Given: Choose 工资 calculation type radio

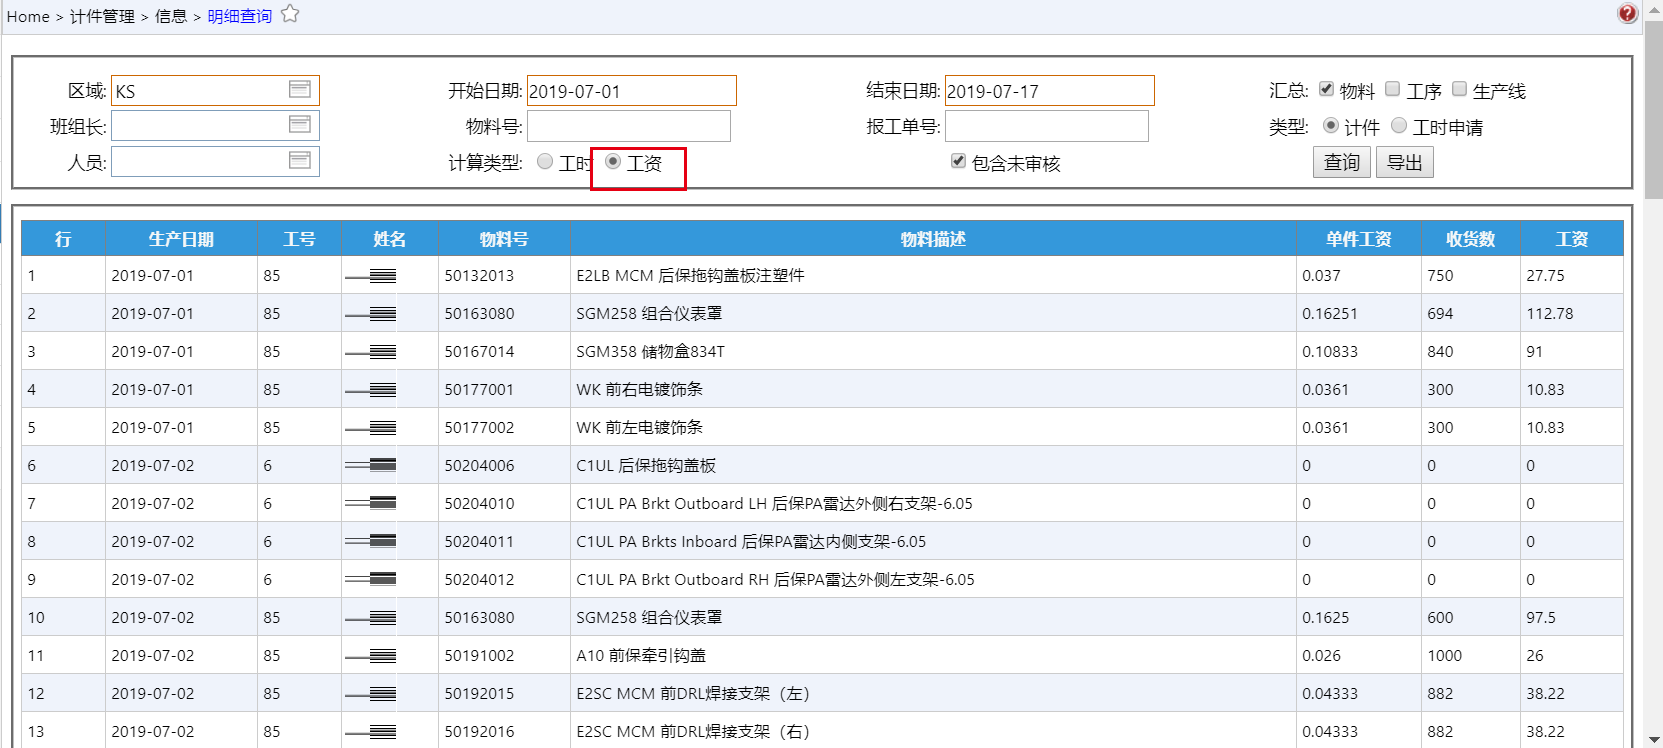Looking at the screenshot, I should [613, 161].
